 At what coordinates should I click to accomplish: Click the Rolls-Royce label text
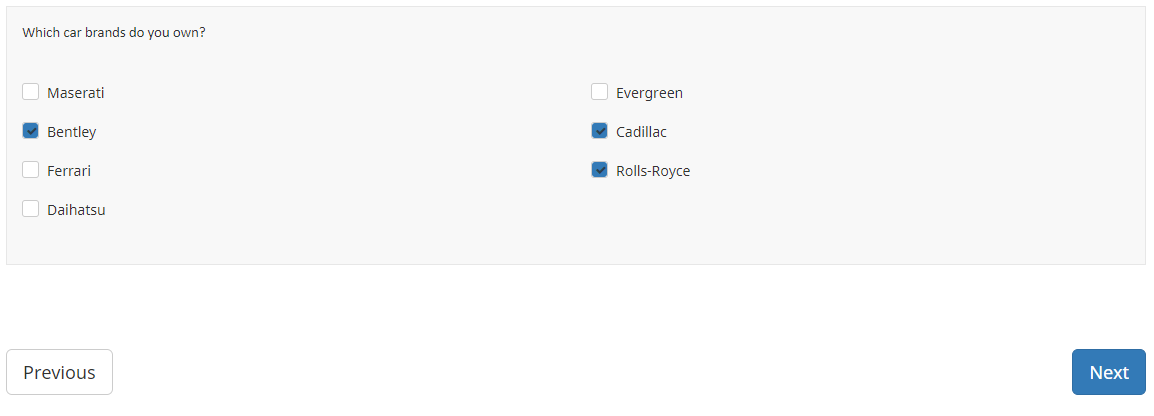pos(653,171)
